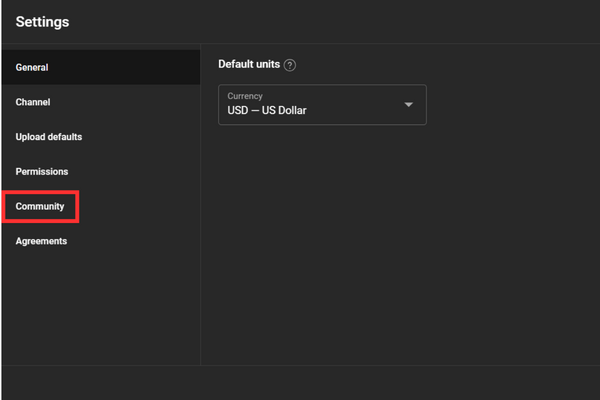Click the small Currency label in the field
The width and height of the screenshot is (600, 400).
245,96
